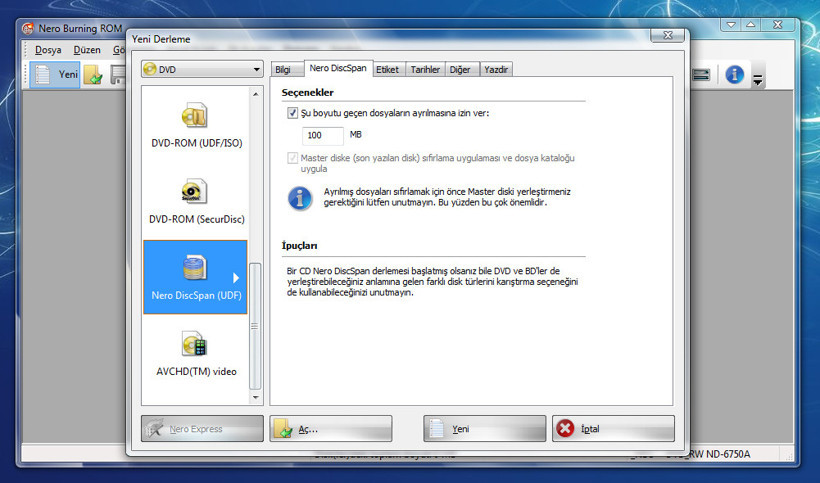Click the 100 MB size input field
The width and height of the screenshot is (820, 483).
pyautogui.click(x=323, y=135)
